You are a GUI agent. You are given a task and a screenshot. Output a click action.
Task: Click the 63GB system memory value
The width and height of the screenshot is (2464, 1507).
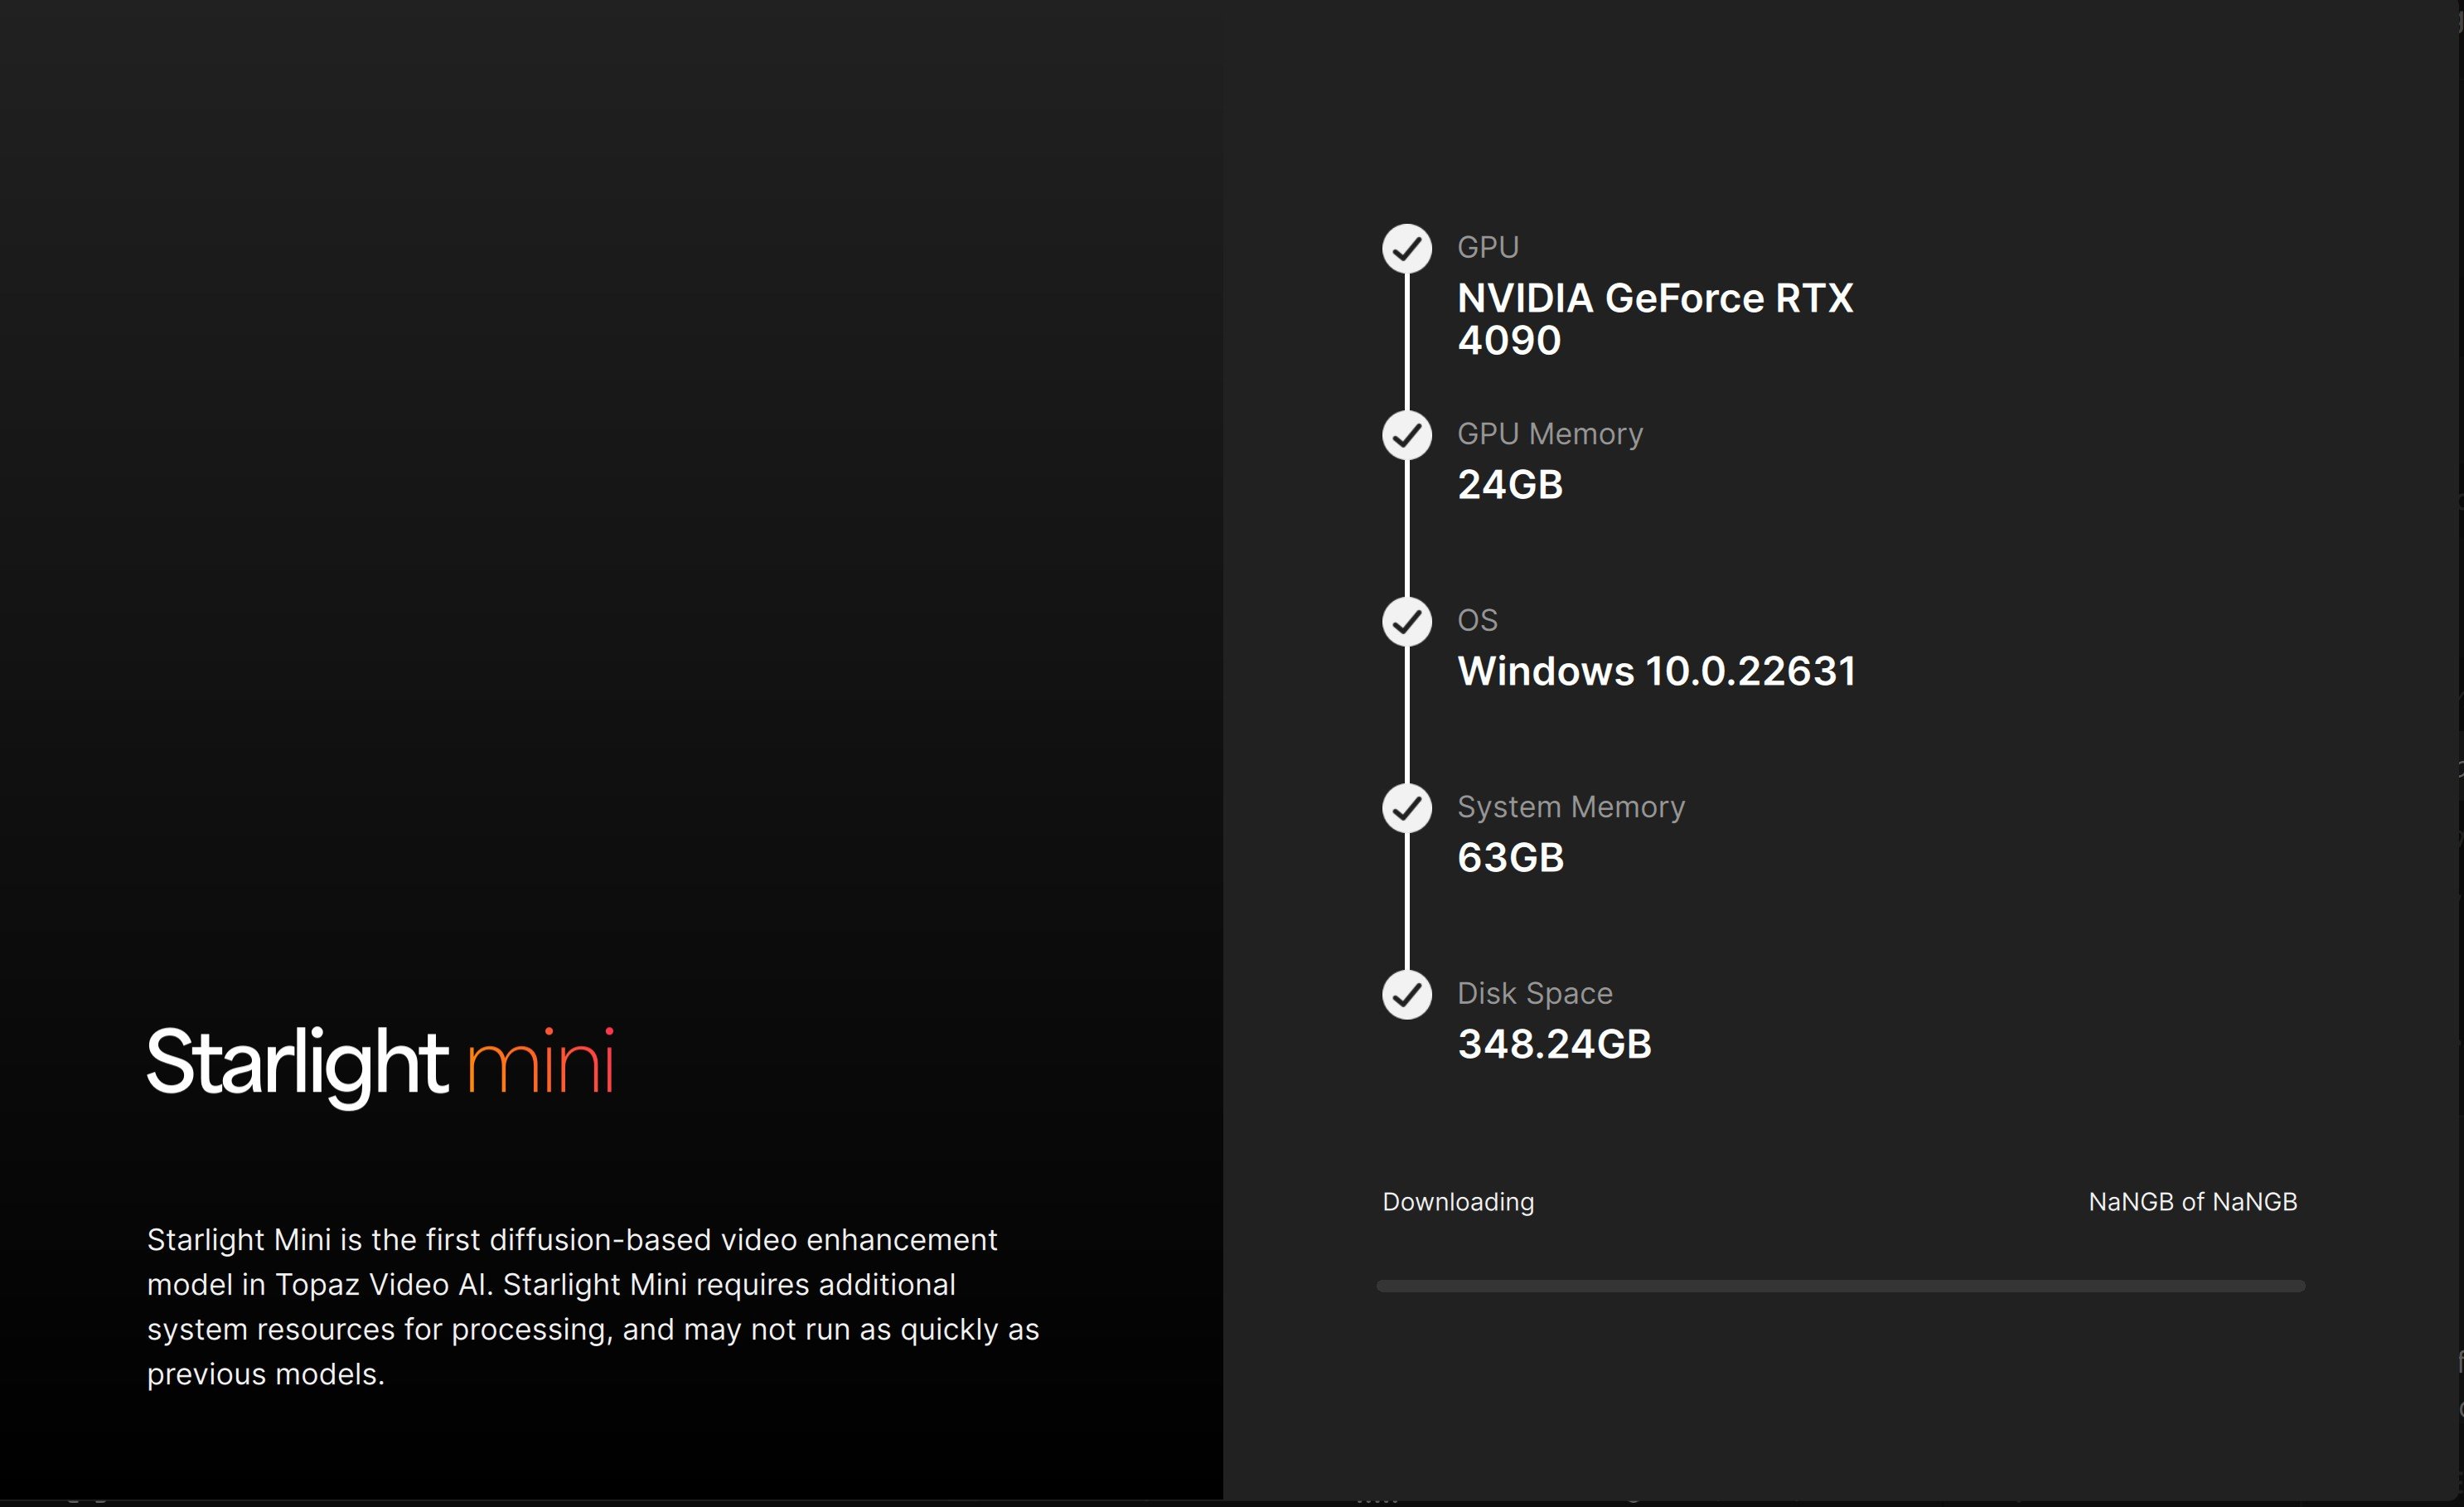click(x=1510, y=858)
